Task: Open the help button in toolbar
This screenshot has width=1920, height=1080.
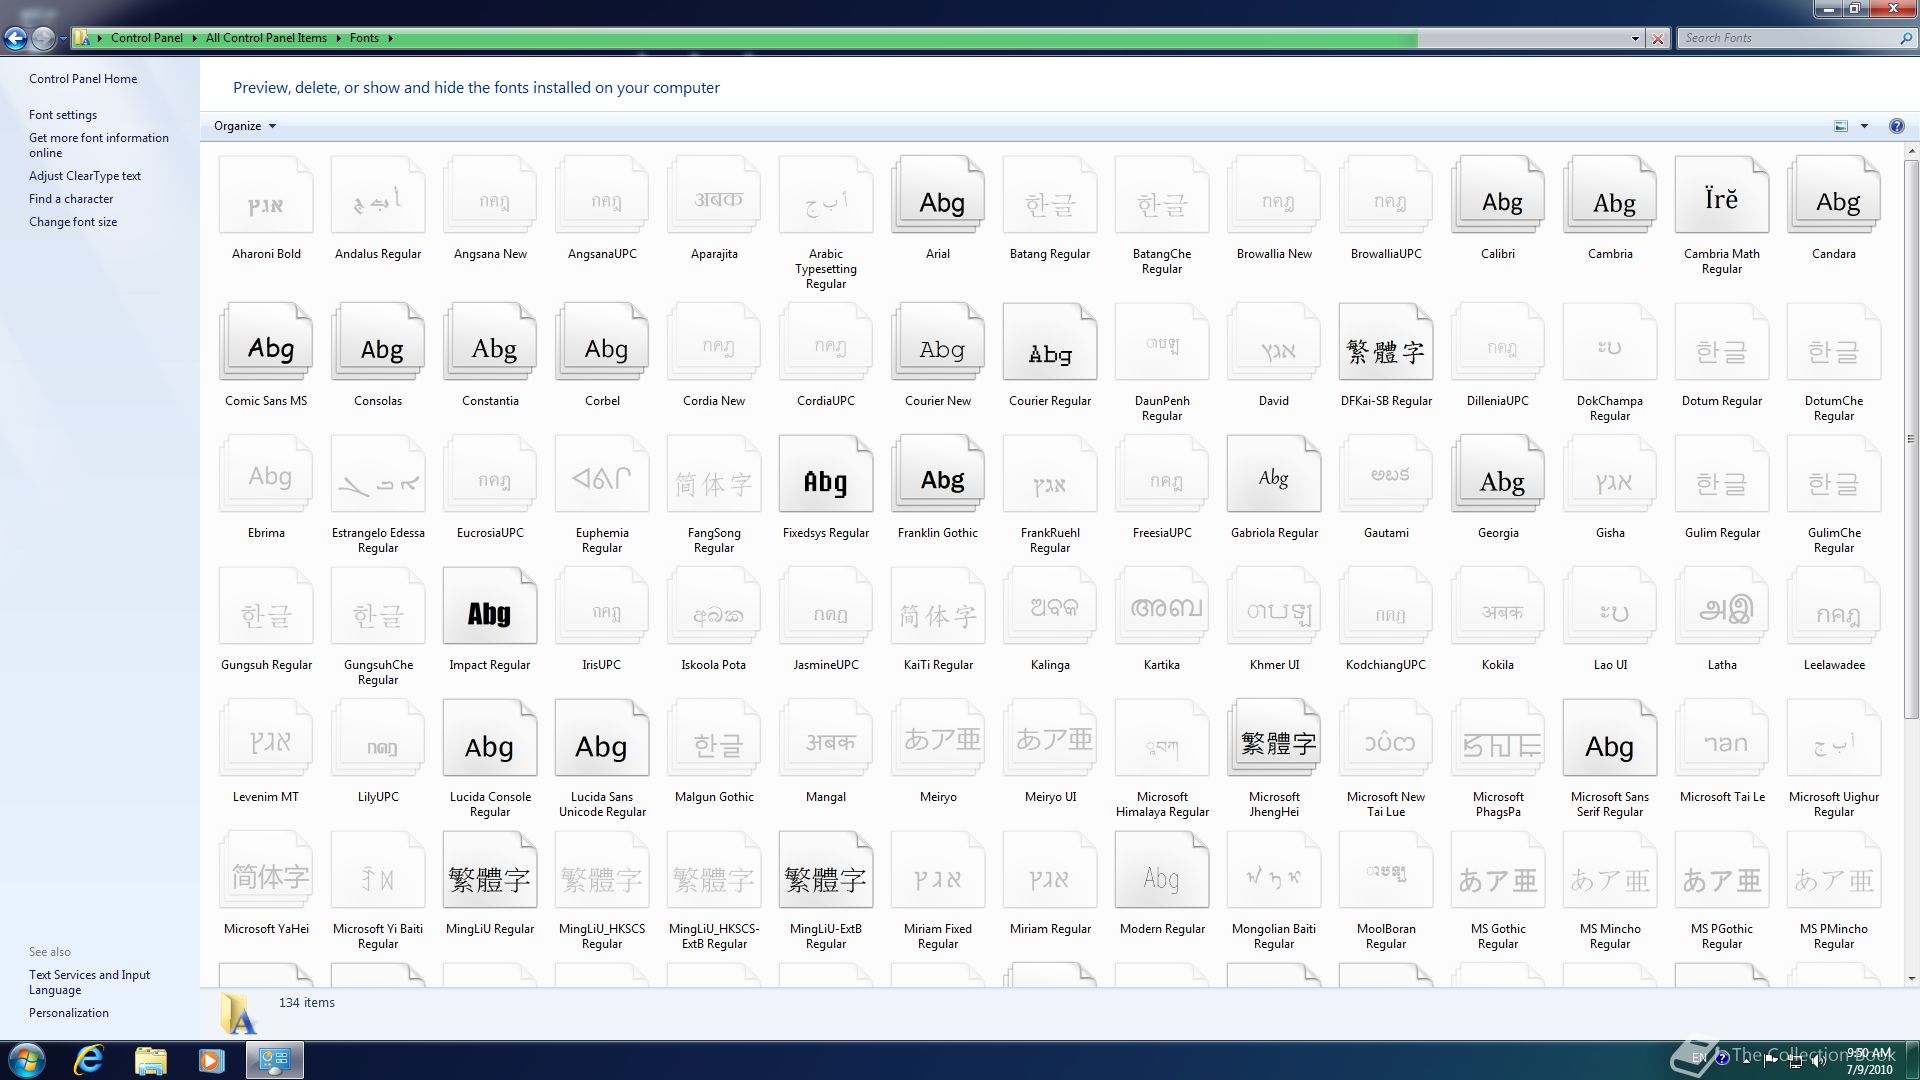Action: (1896, 126)
